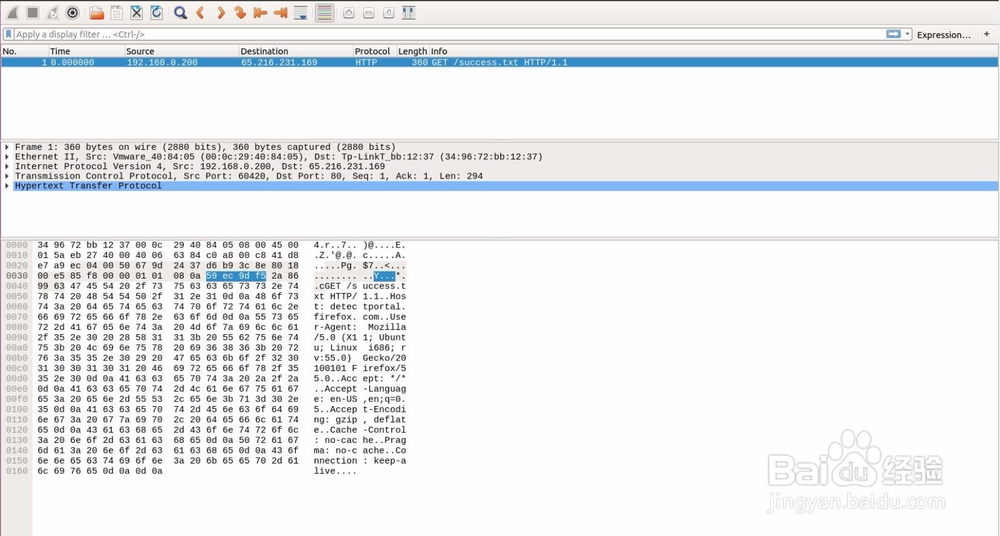Open a capture file via folder icon
The height and width of the screenshot is (536, 1000).
[96, 13]
